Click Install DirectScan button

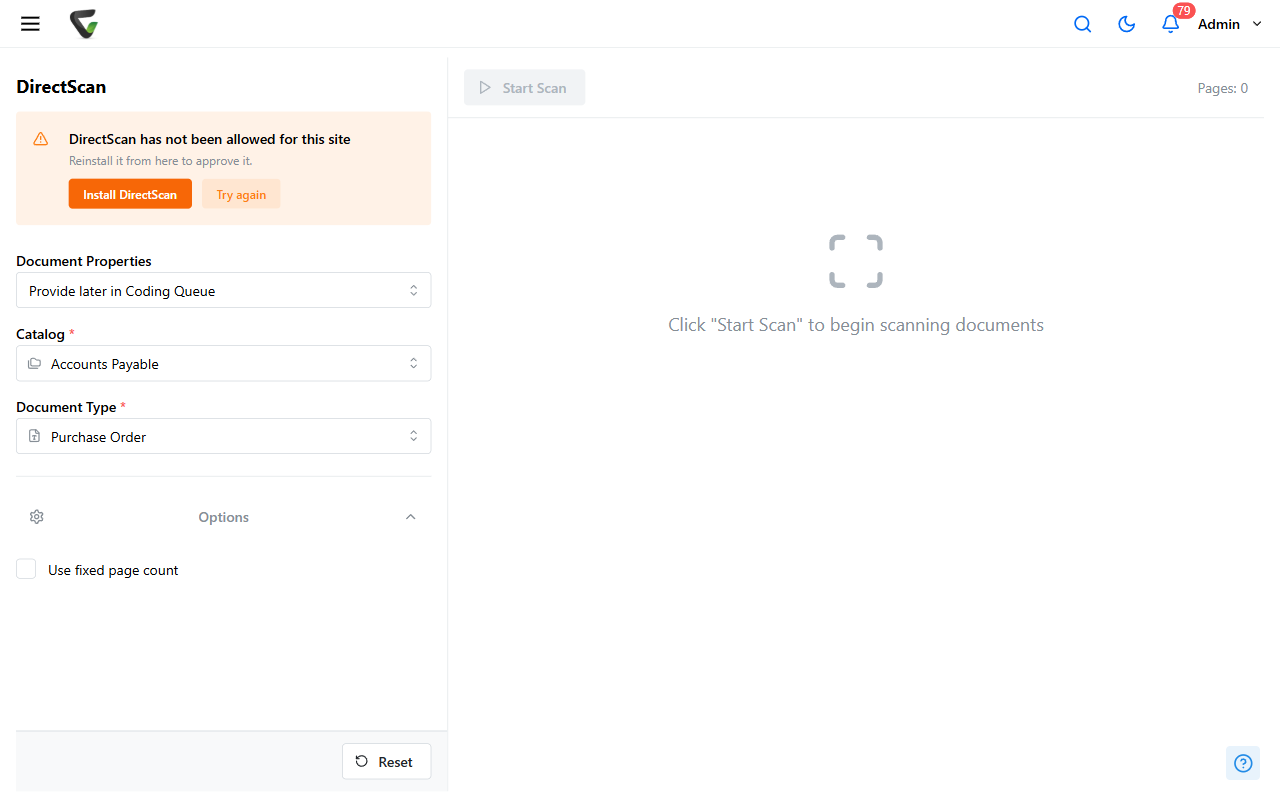tap(130, 194)
